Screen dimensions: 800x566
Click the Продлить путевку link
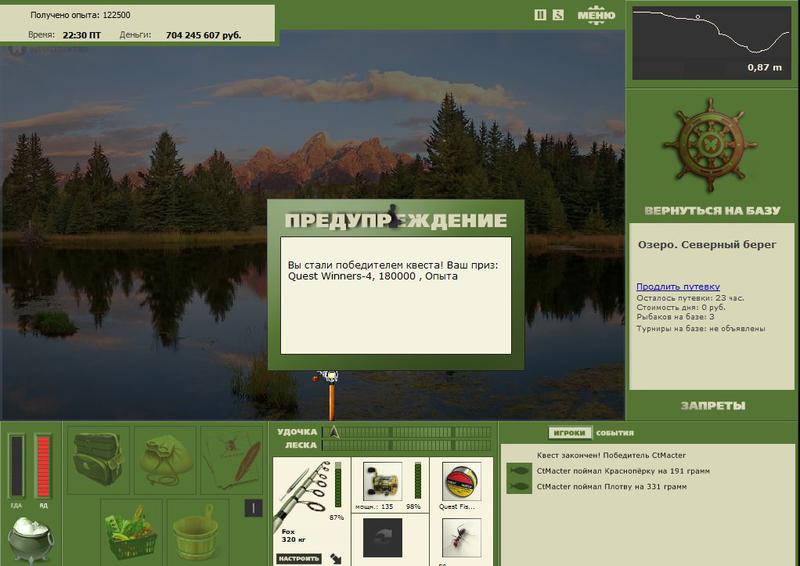click(678, 286)
